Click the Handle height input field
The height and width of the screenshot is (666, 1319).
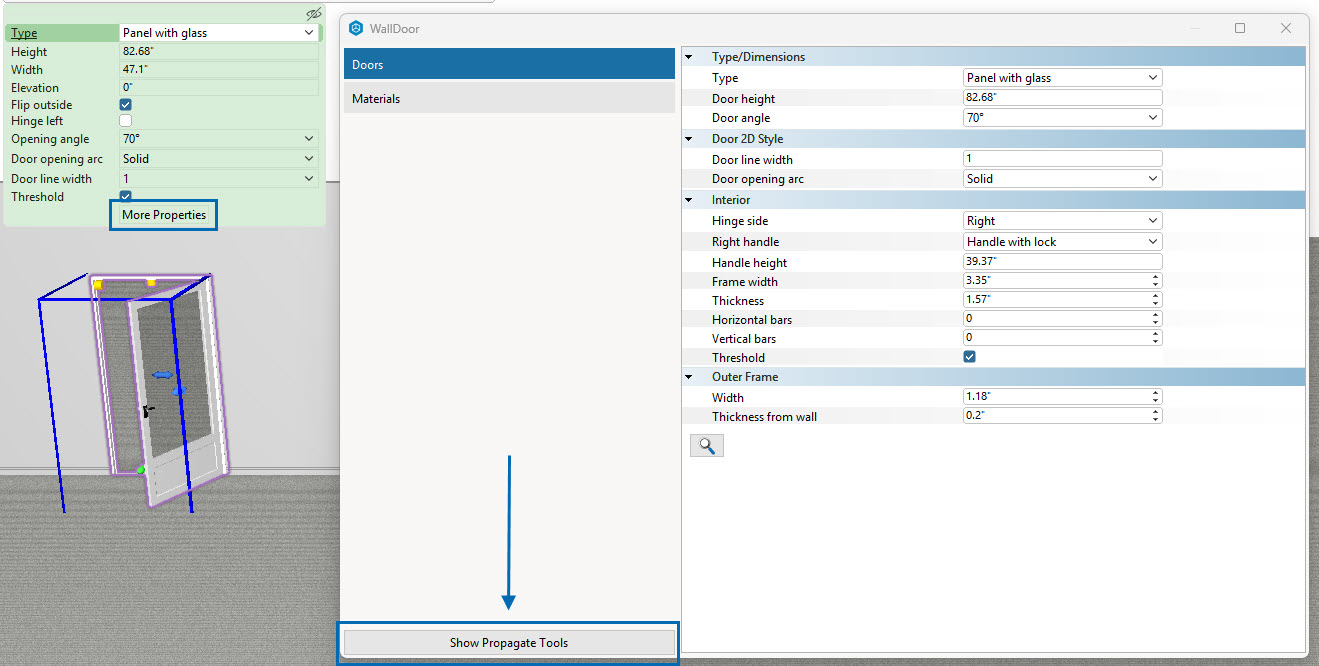tap(1063, 262)
